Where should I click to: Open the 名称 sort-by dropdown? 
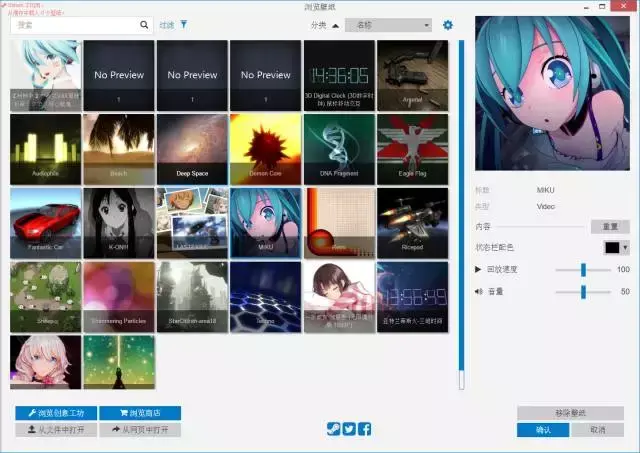388,25
